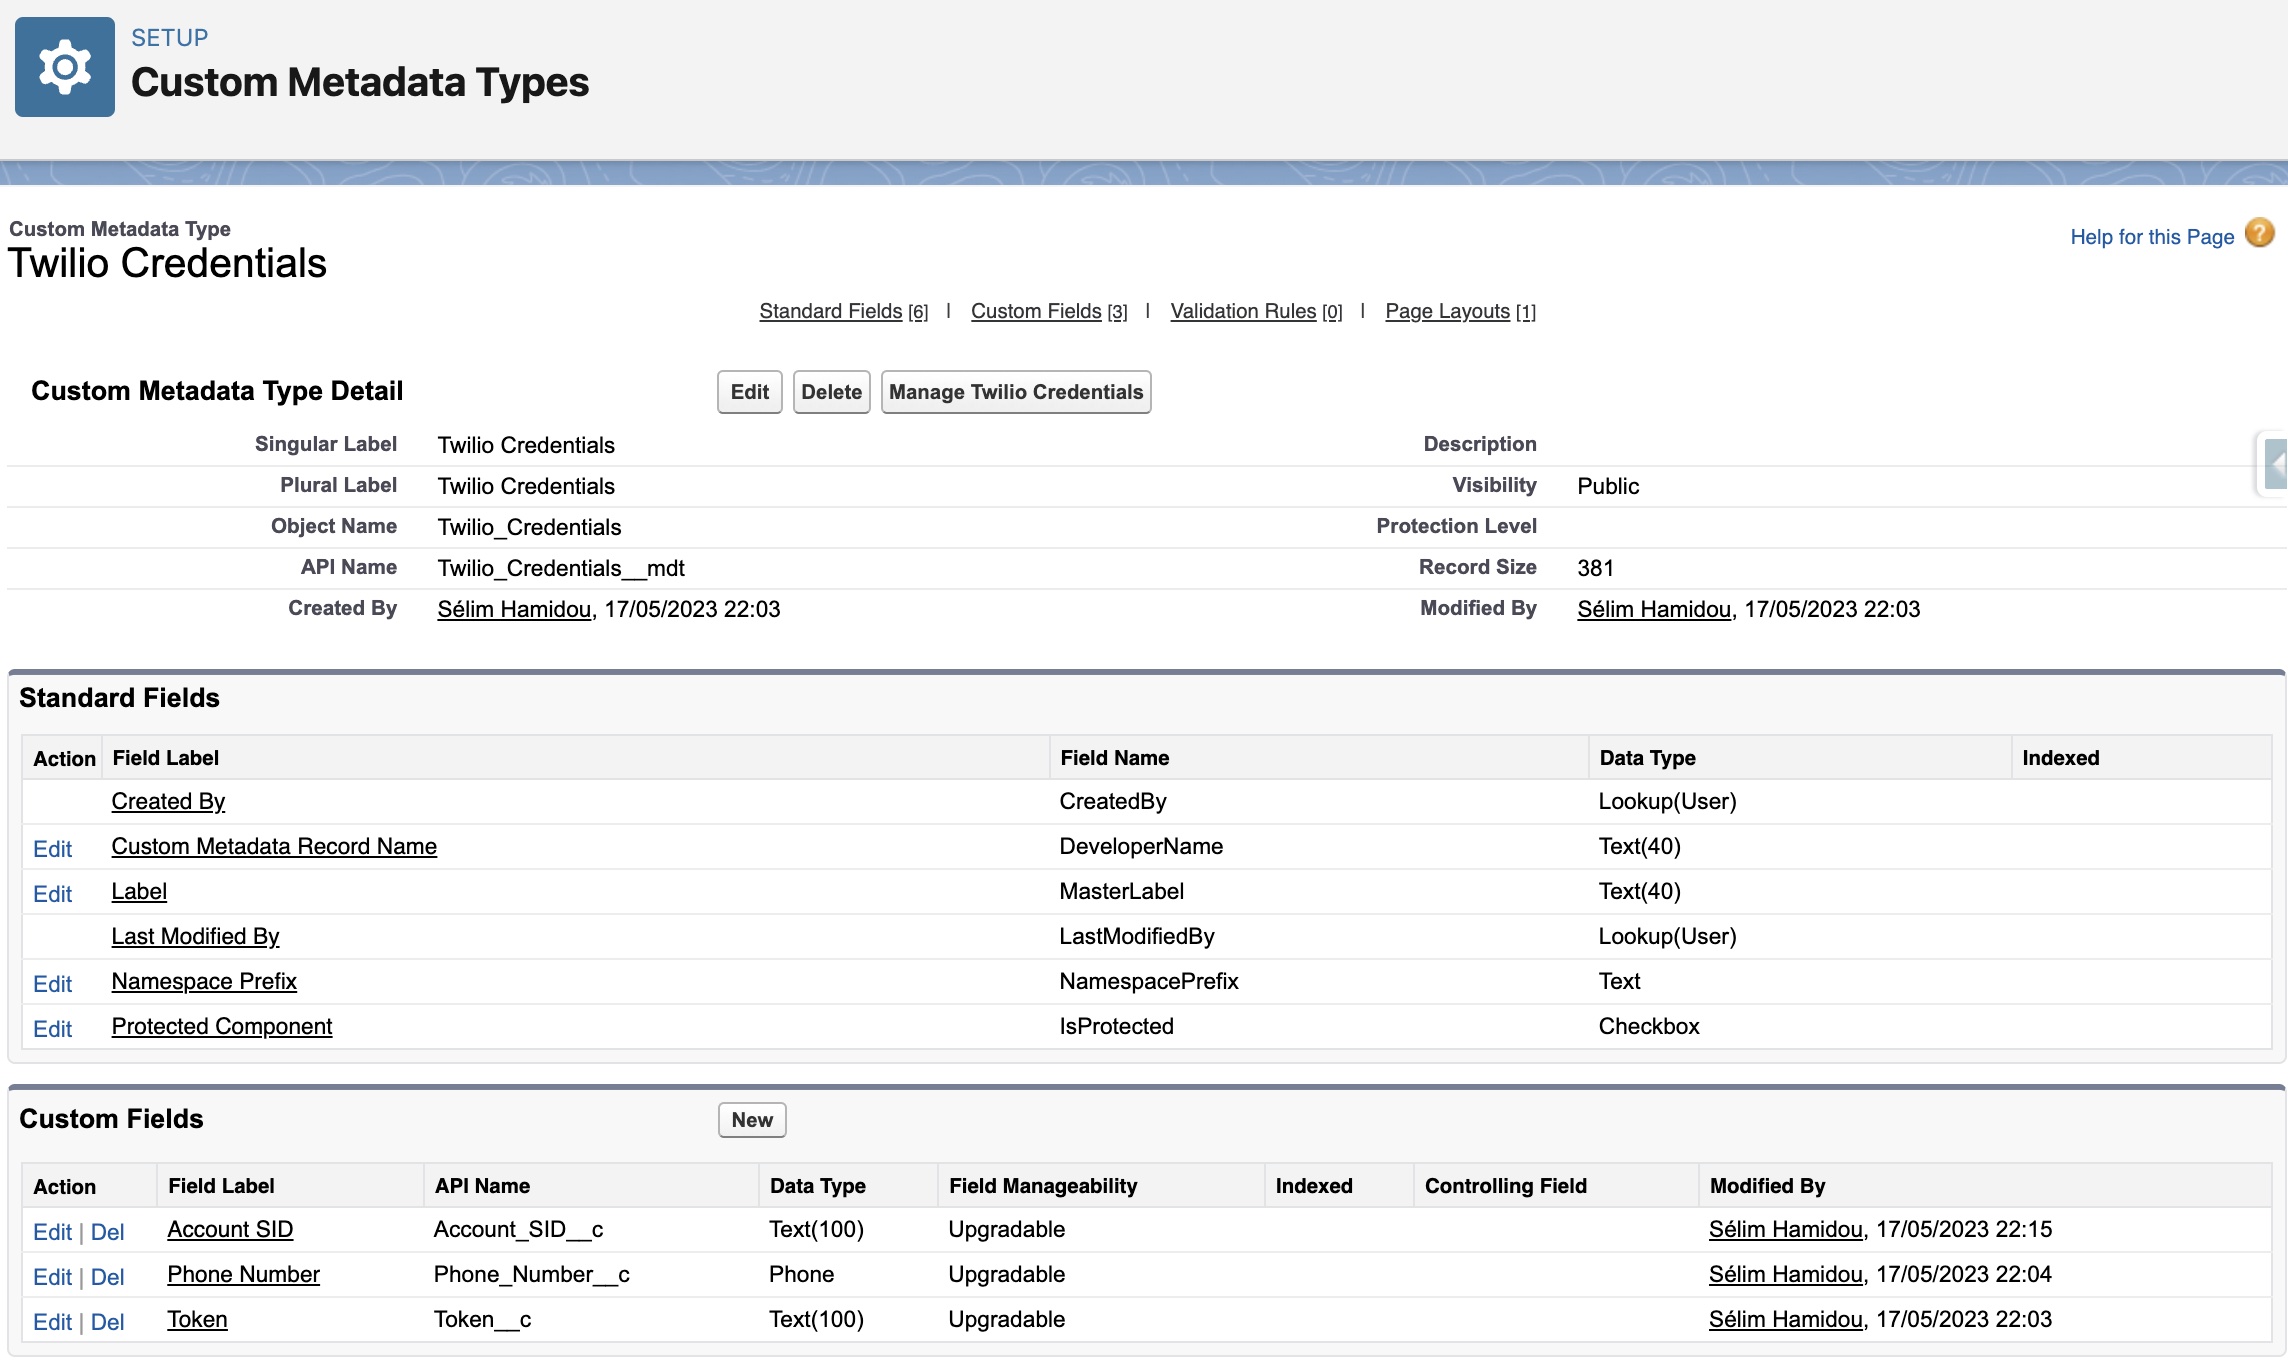Select API name Twilio_Credentials__mdt text
Image resolution: width=2288 pixels, height=1365 pixels.
(x=561, y=568)
